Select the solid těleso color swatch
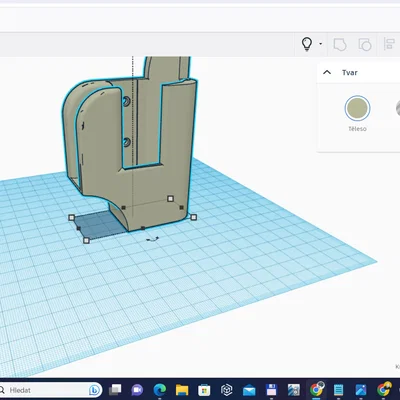400x400 pixels. pos(357,108)
